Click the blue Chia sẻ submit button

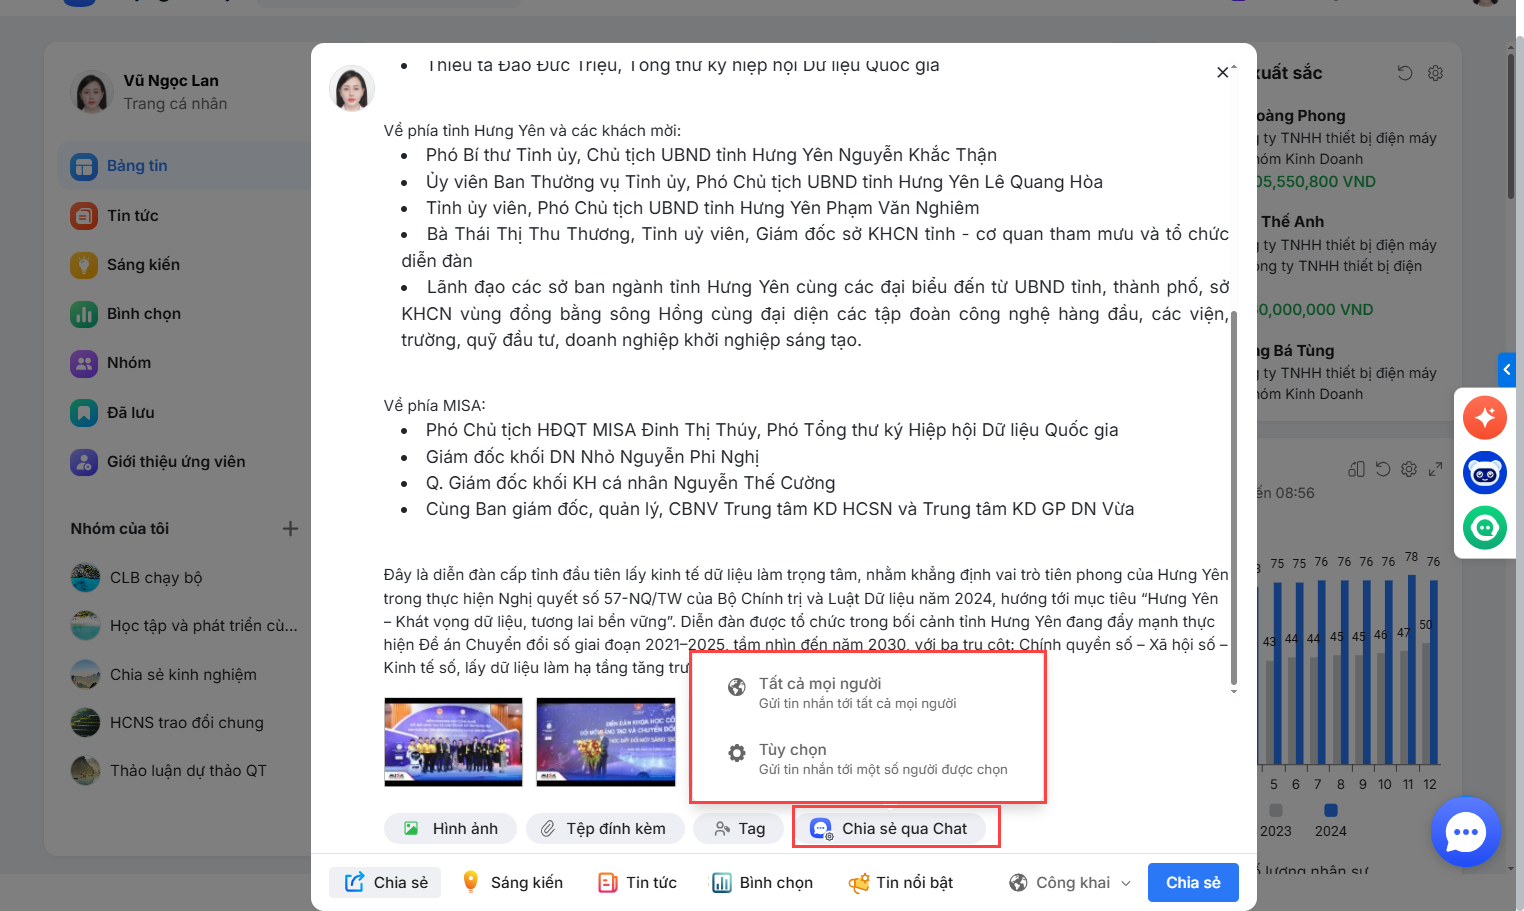click(x=1193, y=882)
